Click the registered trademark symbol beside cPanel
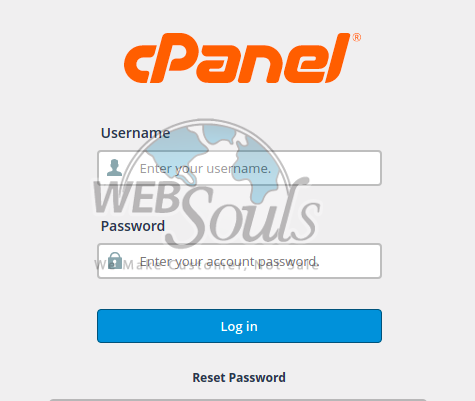The height and width of the screenshot is (401, 475). (x=357, y=37)
